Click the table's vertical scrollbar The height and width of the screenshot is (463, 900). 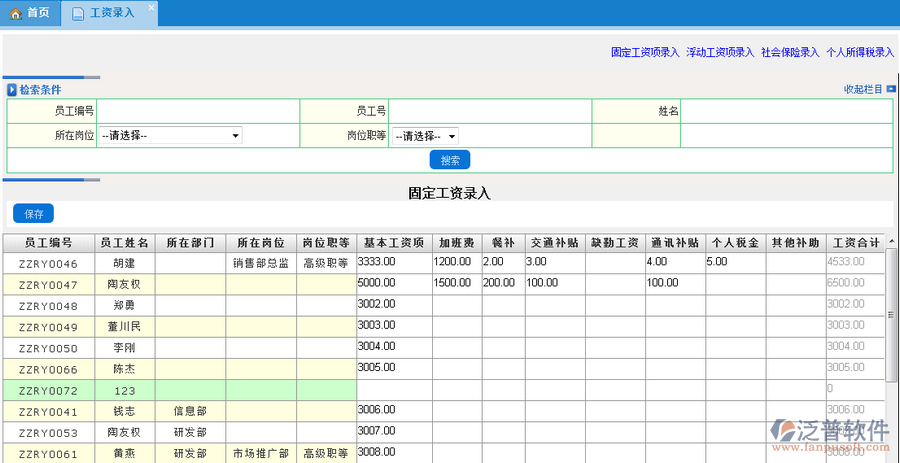coord(892,320)
